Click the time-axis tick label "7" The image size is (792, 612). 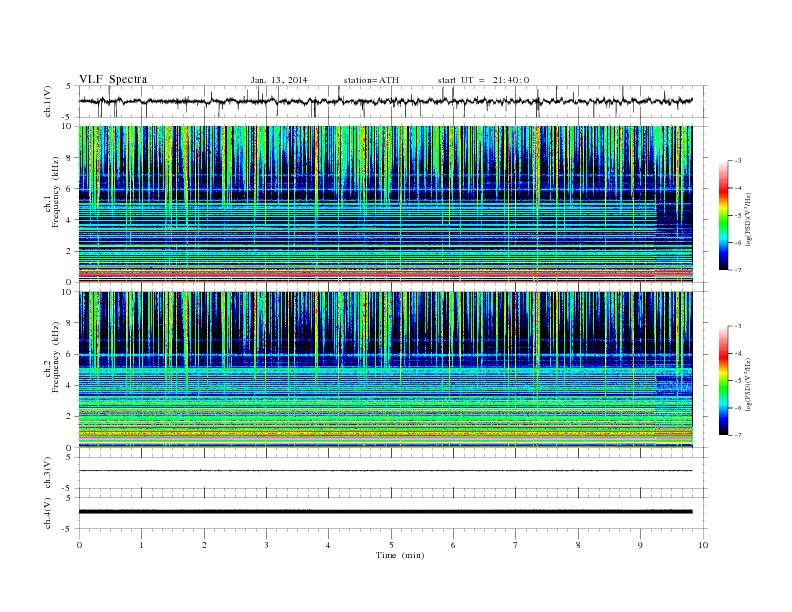pos(516,545)
